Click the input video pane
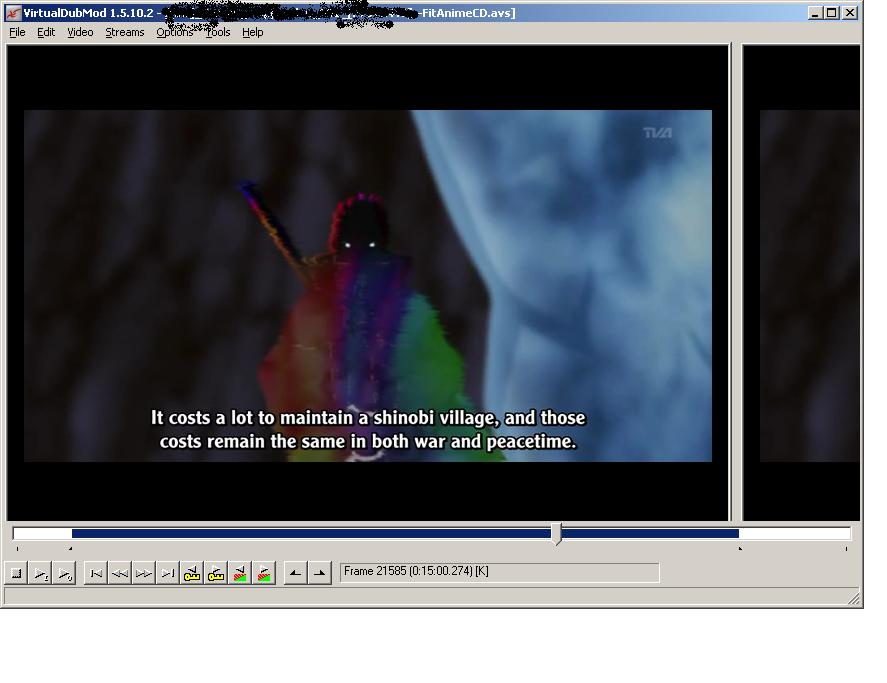The width and height of the screenshot is (887, 683). [x=368, y=283]
